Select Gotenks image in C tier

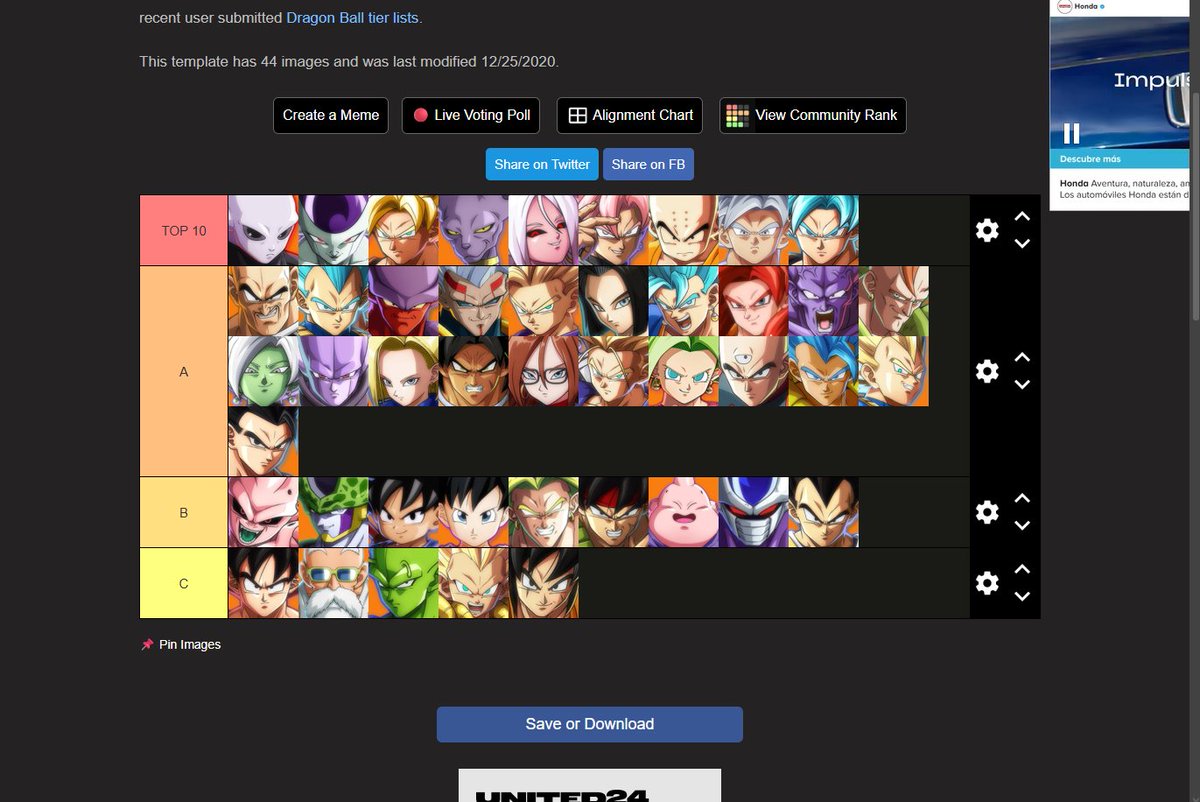pyautogui.click(x=474, y=584)
